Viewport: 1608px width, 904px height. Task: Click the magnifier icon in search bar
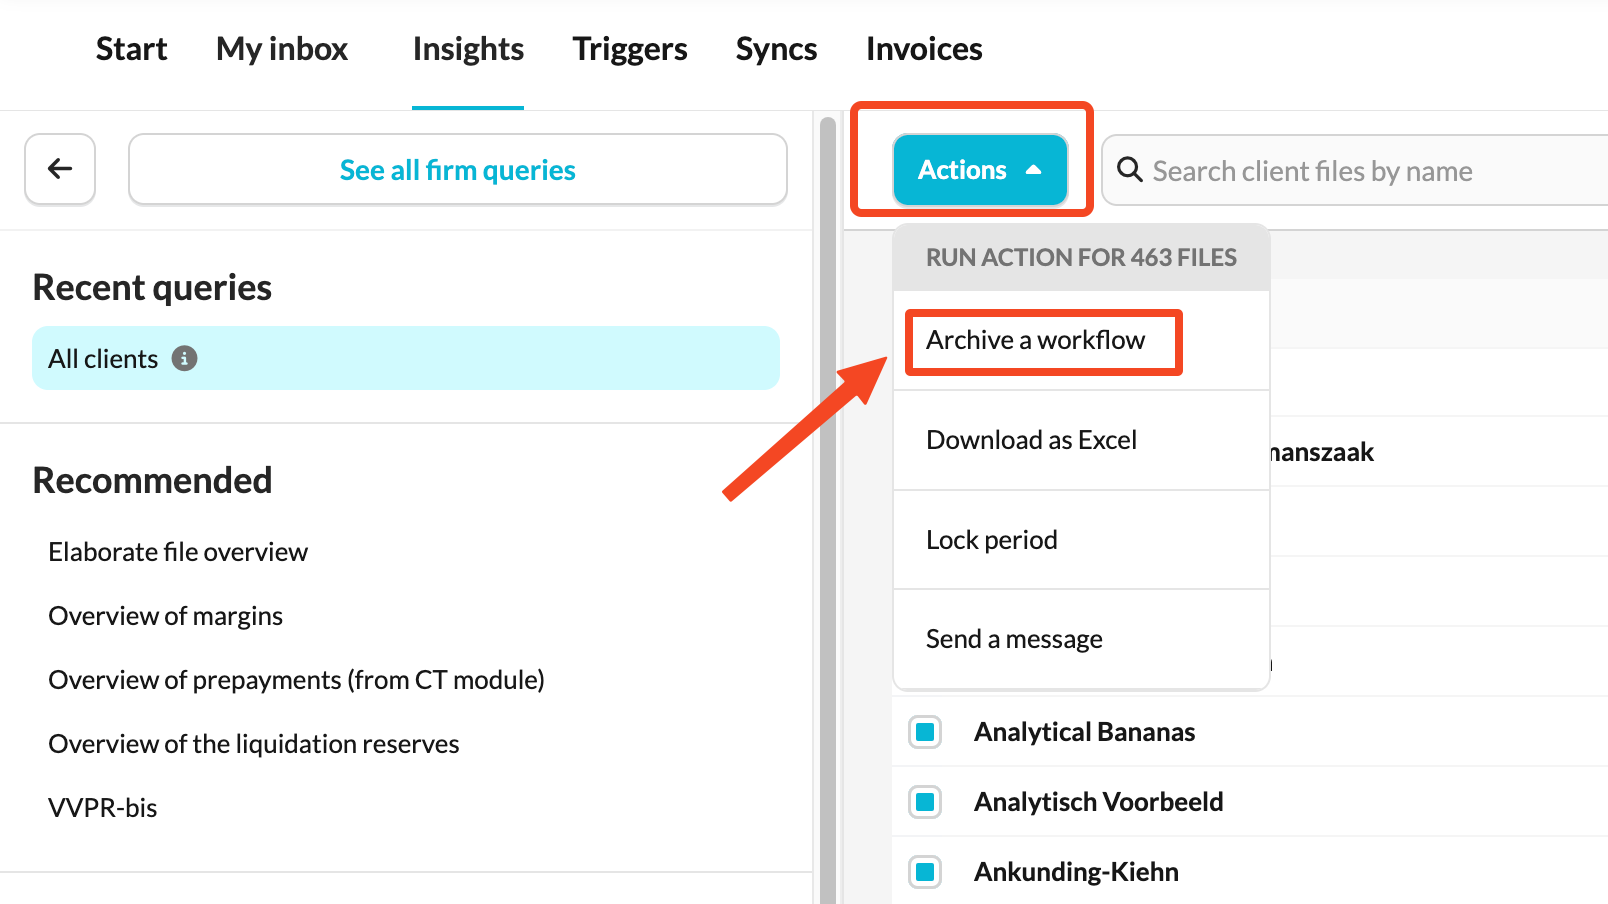pos(1130,170)
